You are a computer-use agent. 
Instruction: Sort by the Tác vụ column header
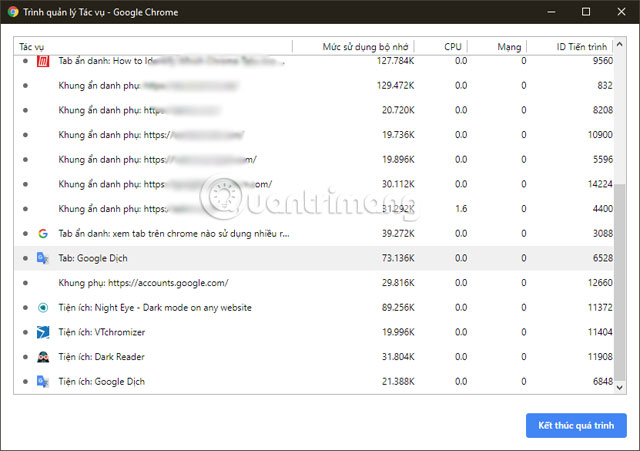pos(31,47)
